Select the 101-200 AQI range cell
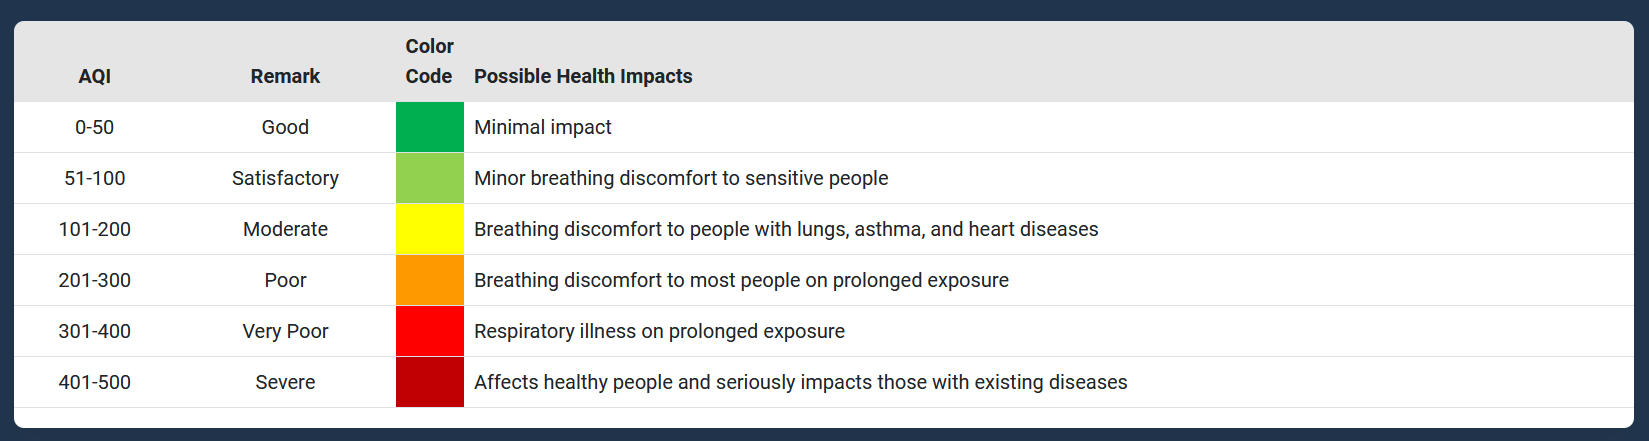The image size is (1649, 441). pyautogui.click(x=95, y=229)
